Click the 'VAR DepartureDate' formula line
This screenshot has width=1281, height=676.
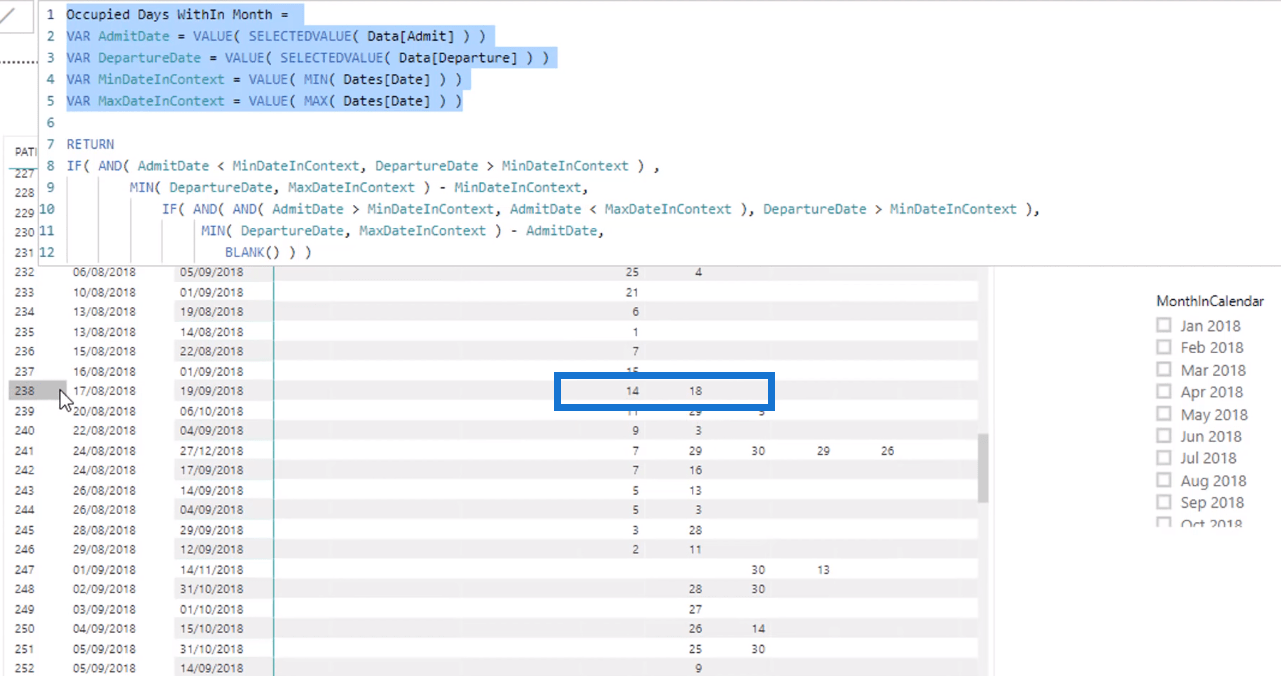coord(308,58)
